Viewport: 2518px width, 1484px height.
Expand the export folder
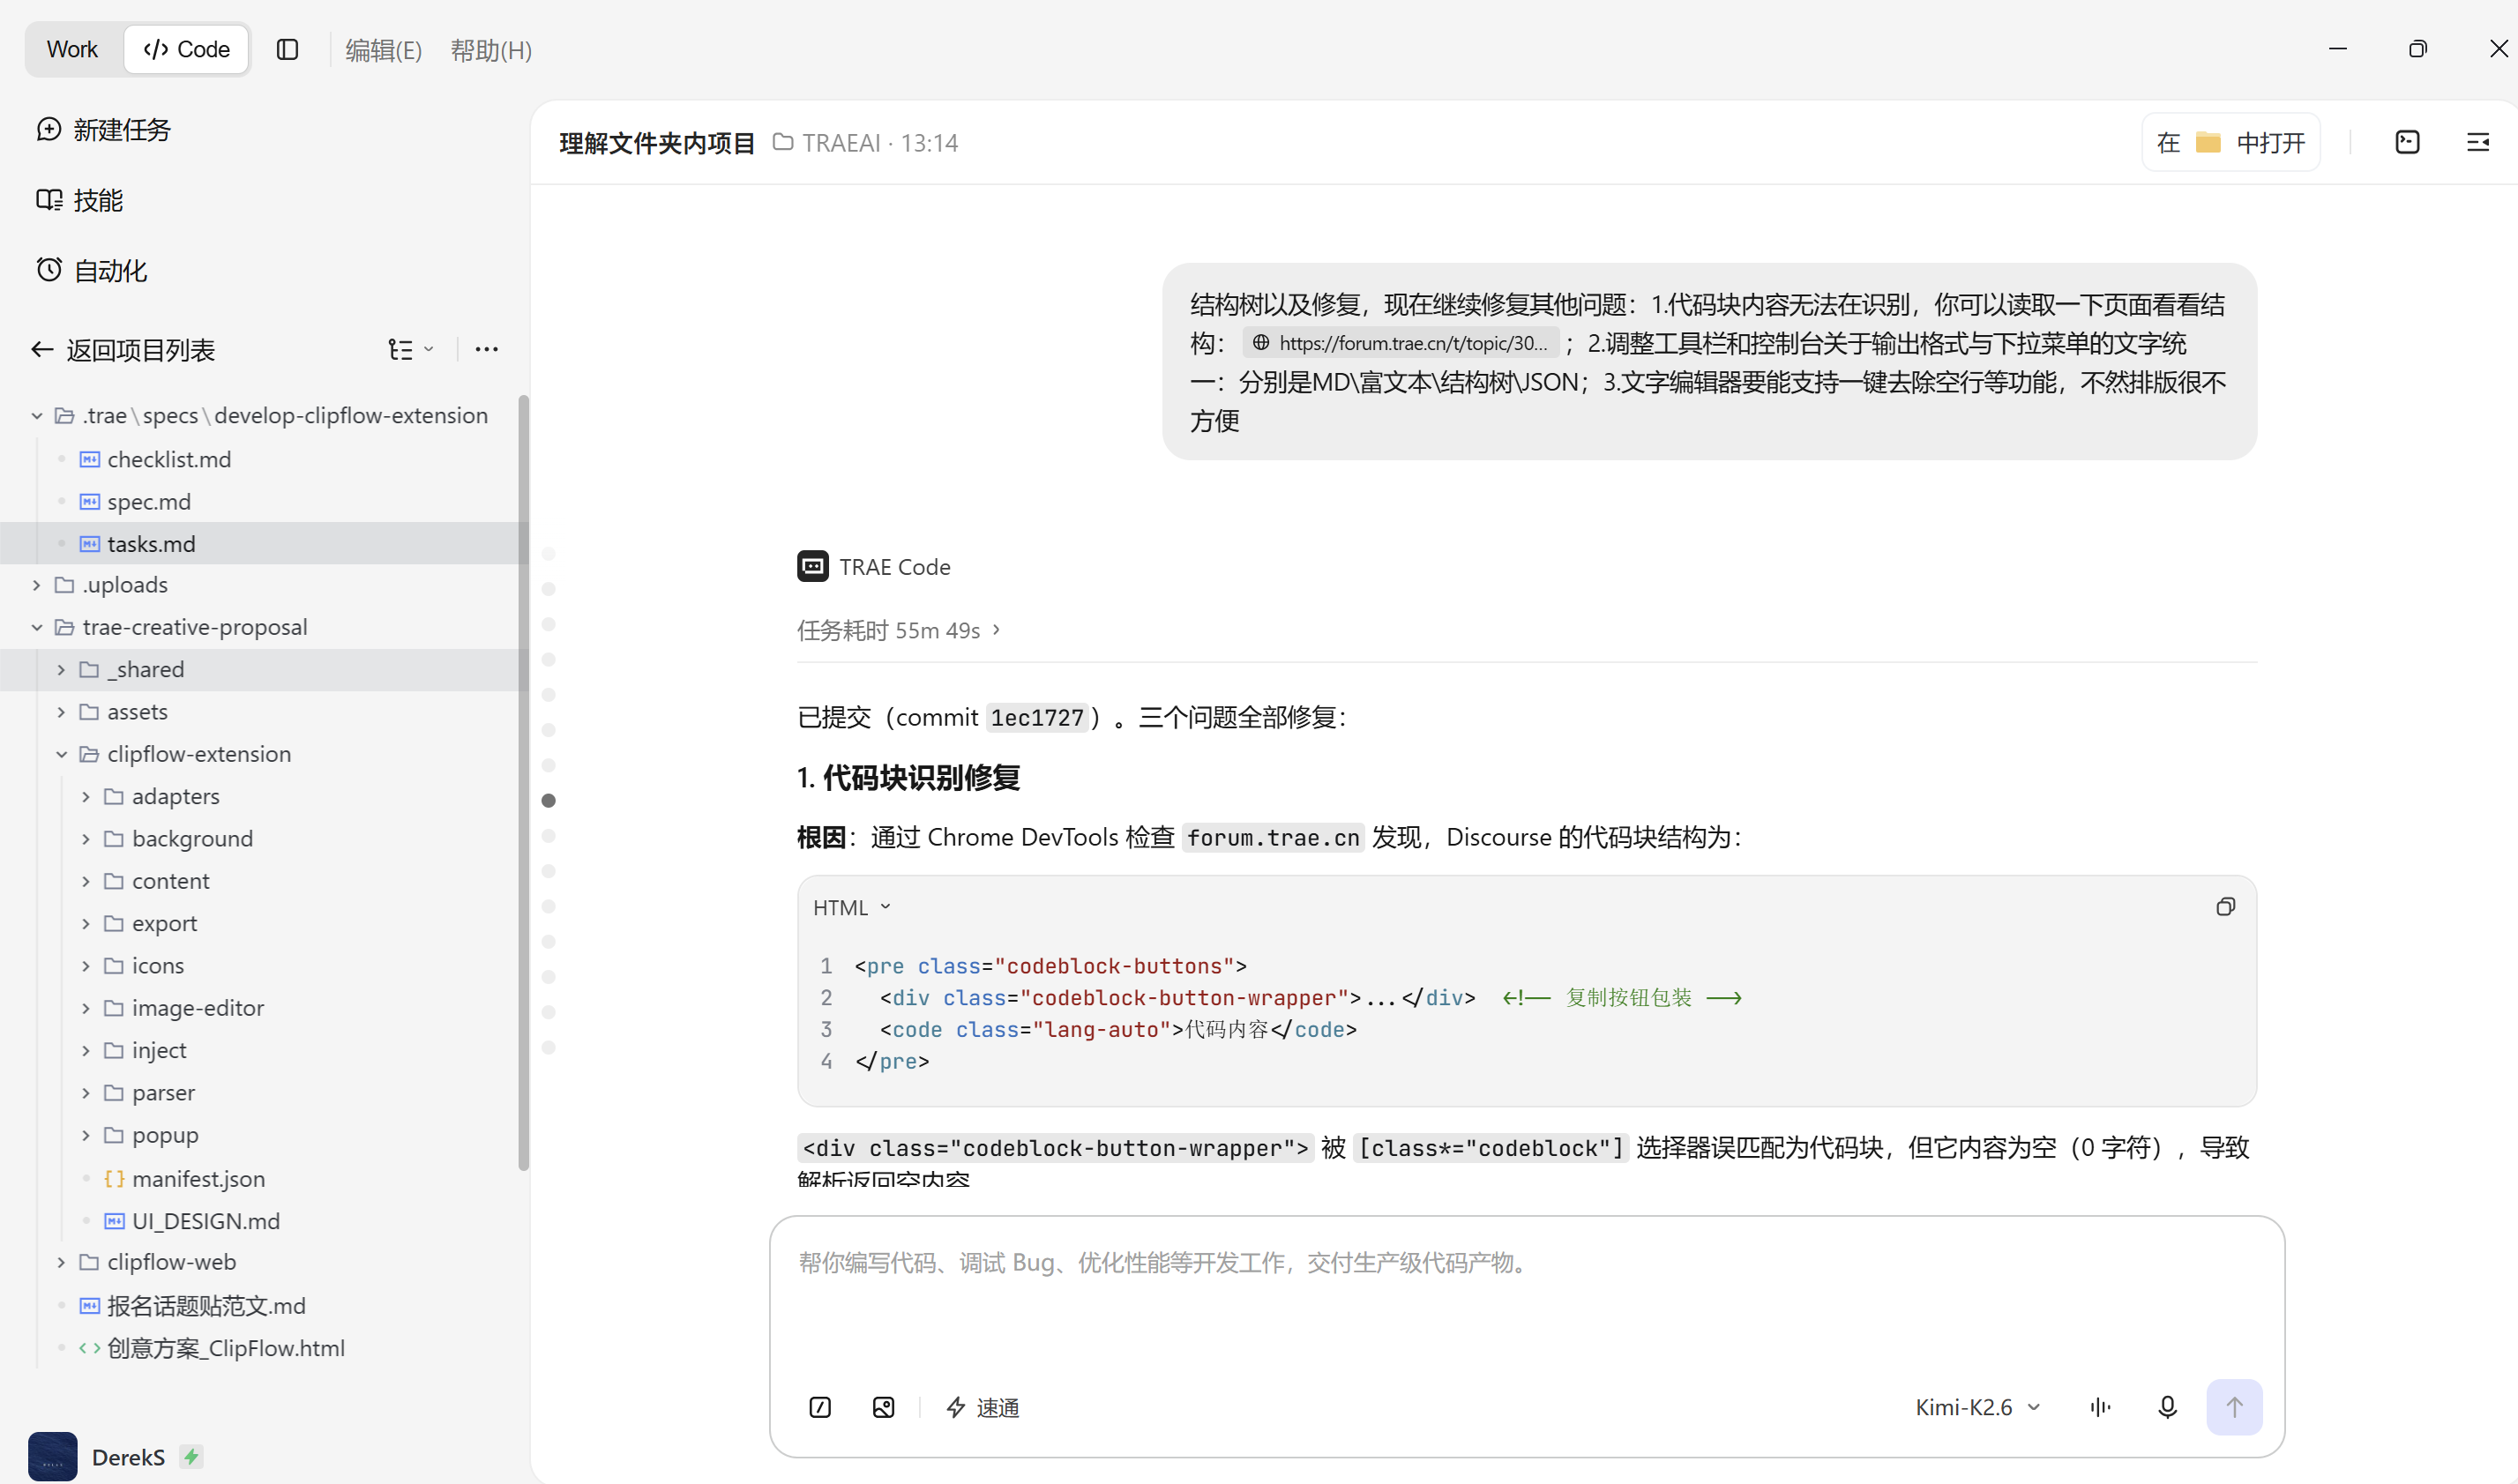click(x=86, y=923)
